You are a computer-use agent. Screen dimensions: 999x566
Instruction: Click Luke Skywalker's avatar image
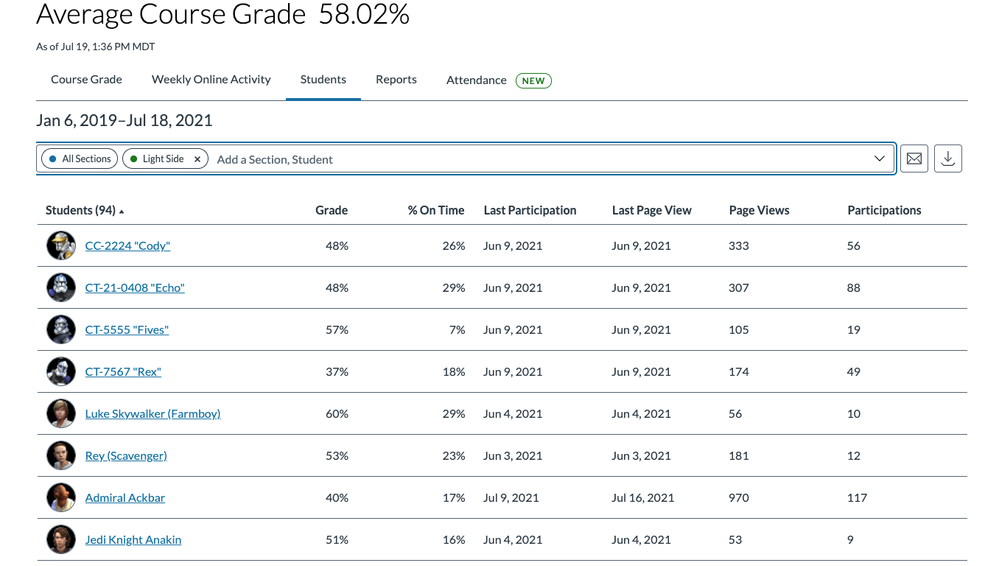(x=61, y=414)
